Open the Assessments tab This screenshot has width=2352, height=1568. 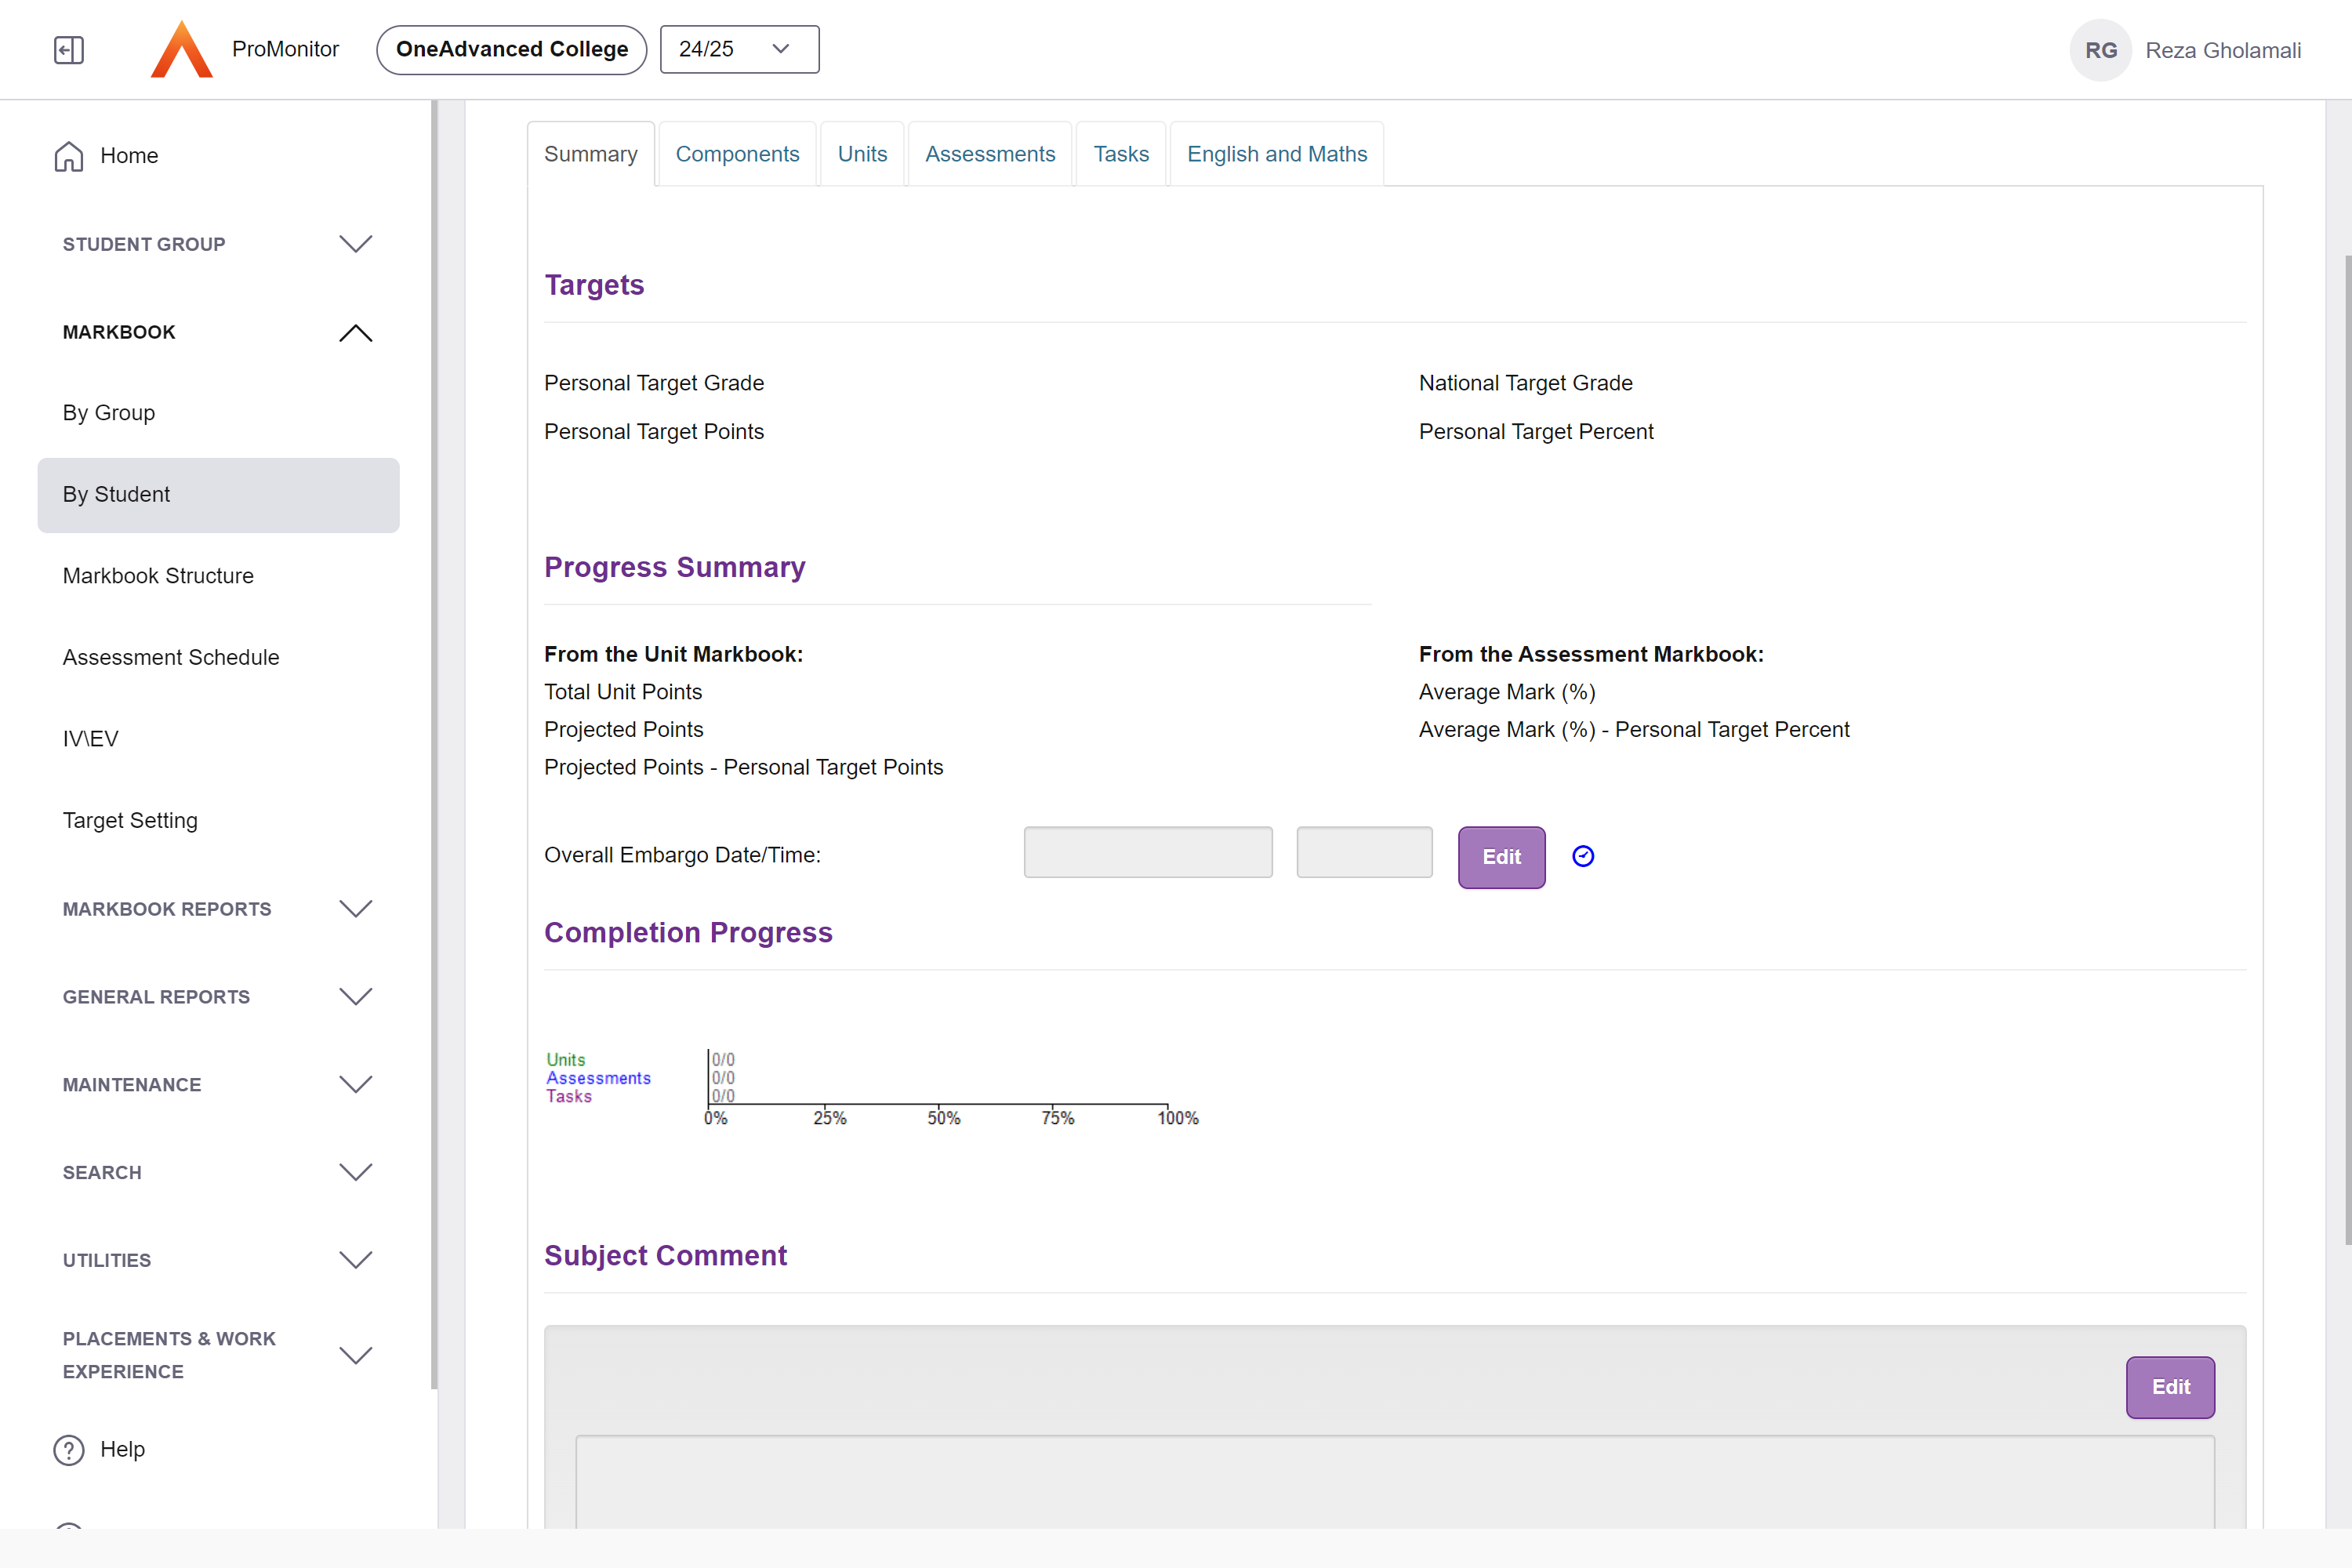(989, 154)
